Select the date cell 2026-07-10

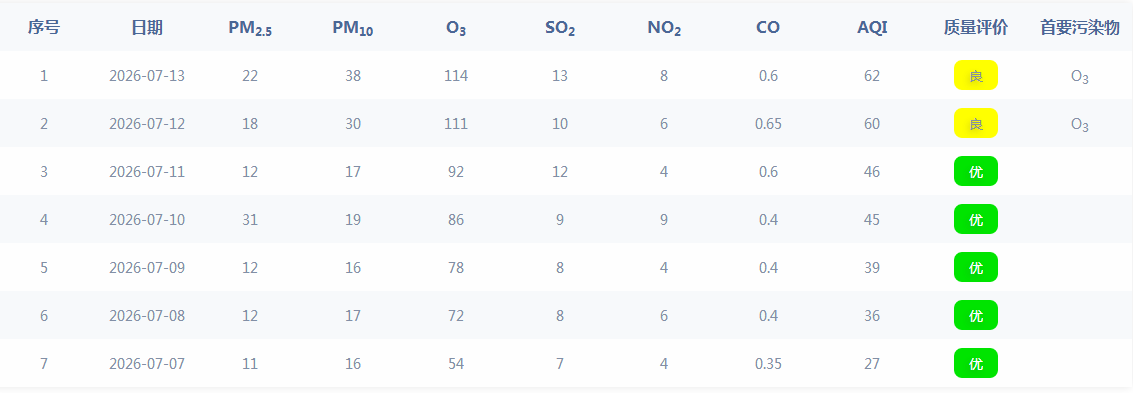click(x=147, y=220)
